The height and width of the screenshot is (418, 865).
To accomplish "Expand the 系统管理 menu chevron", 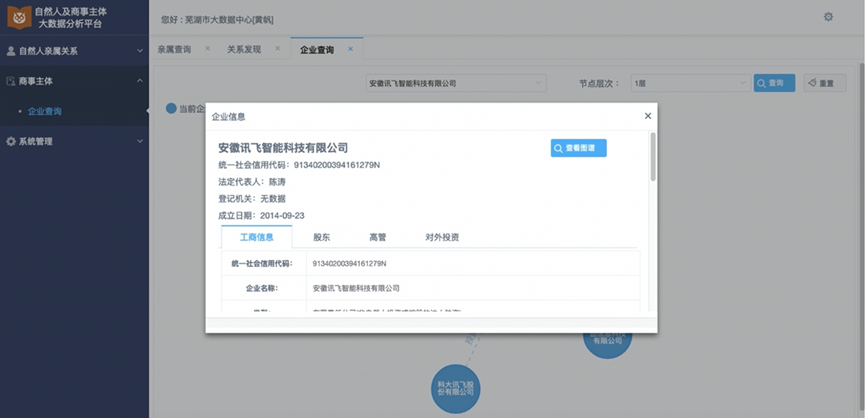I will pos(140,141).
